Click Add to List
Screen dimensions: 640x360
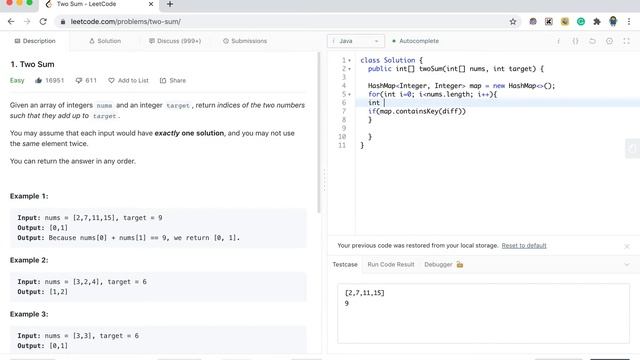point(129,80)
